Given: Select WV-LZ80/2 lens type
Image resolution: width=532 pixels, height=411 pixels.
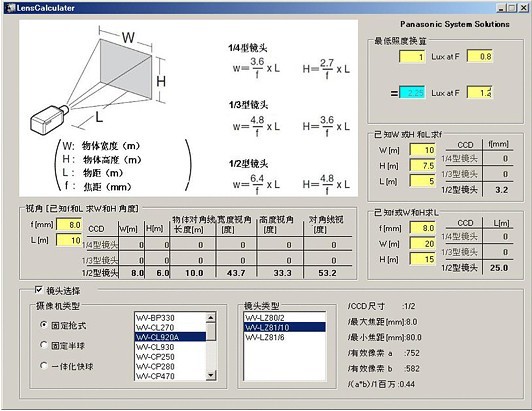Looking at the screenshot, I should [x=285, y=318].
